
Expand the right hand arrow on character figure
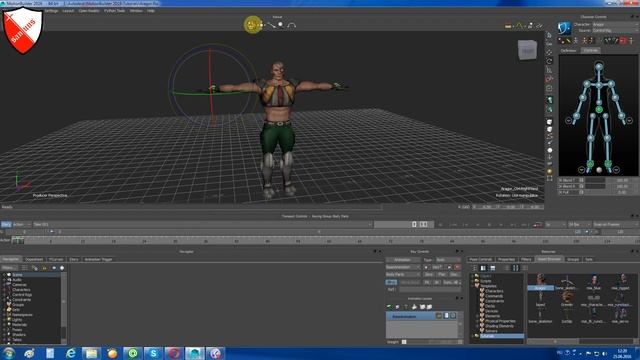click(568, 120)
